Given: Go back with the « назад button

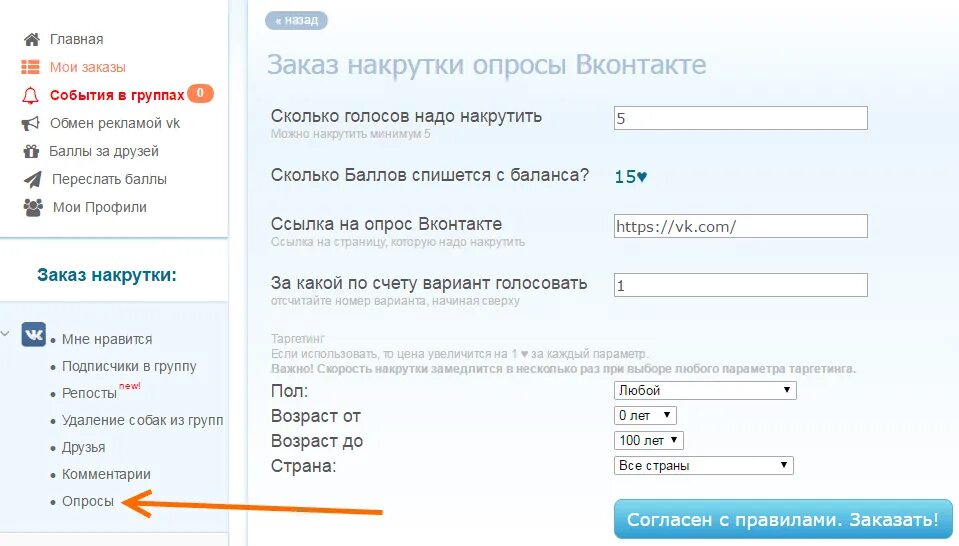Looking at the screenshot, I should 297,20.
